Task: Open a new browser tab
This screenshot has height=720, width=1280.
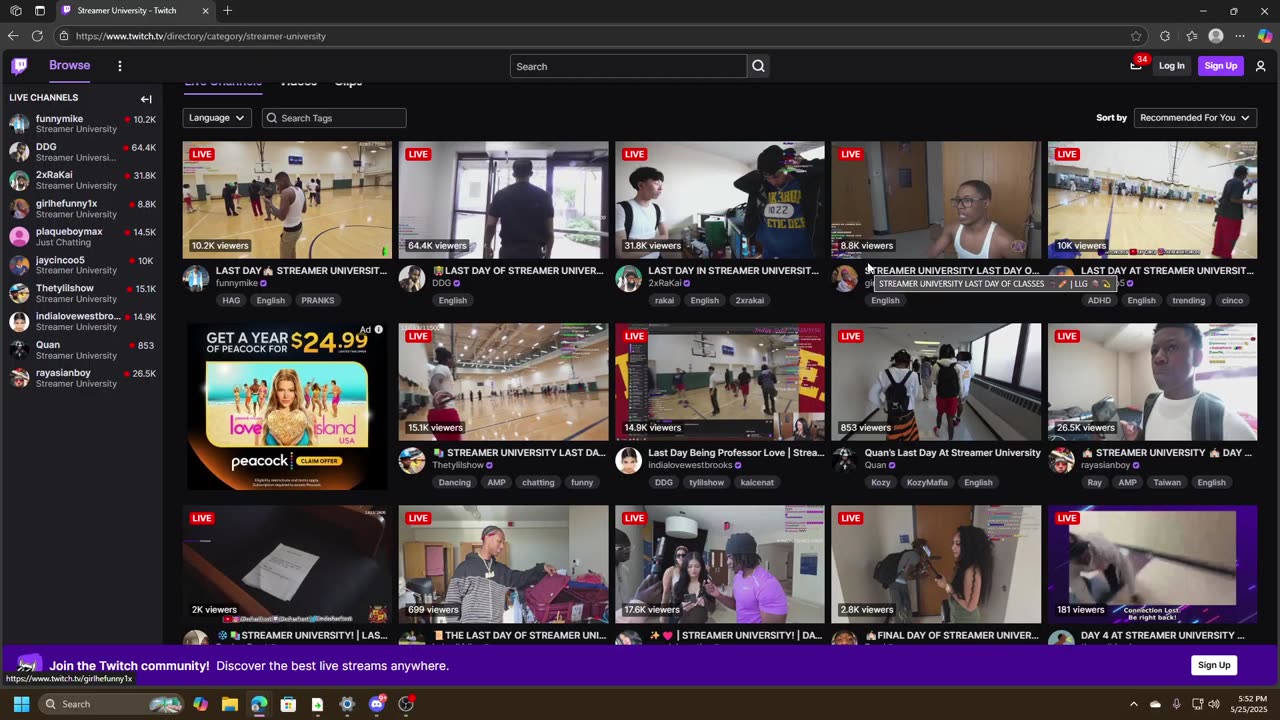Action: pyautogui.click(x=227, y=11)
